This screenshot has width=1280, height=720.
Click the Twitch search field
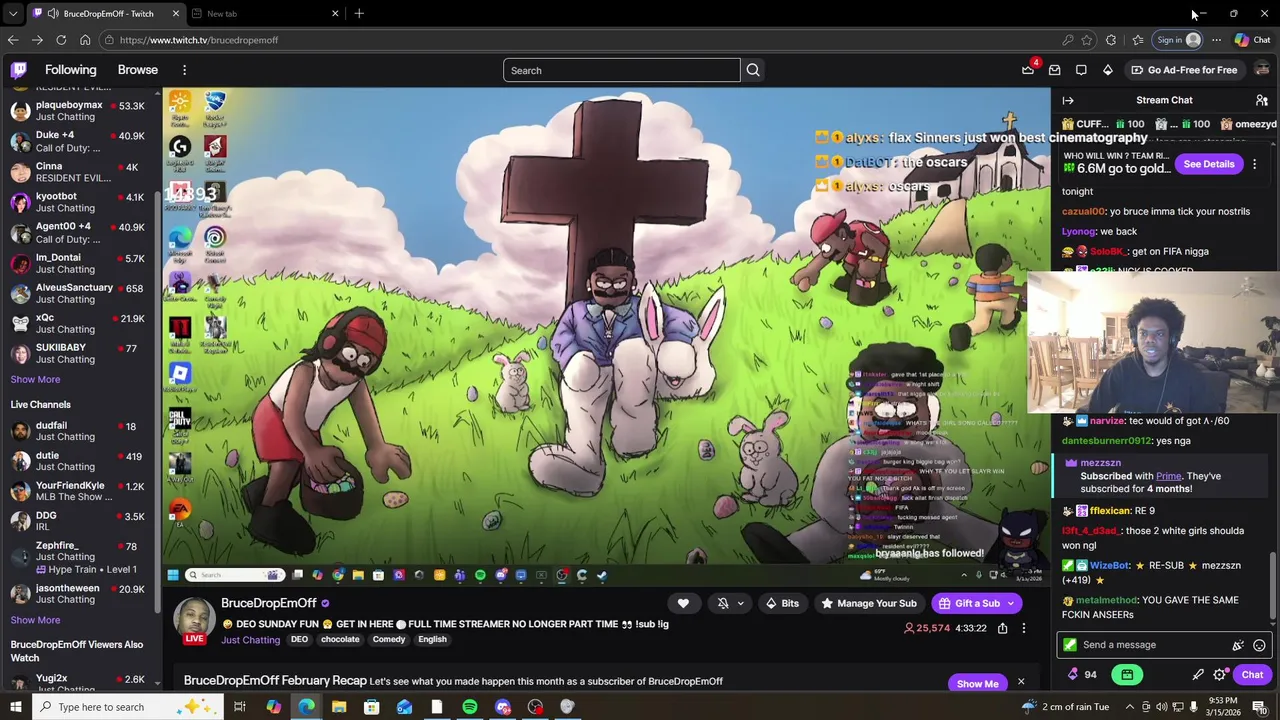[x=622, y=70]
